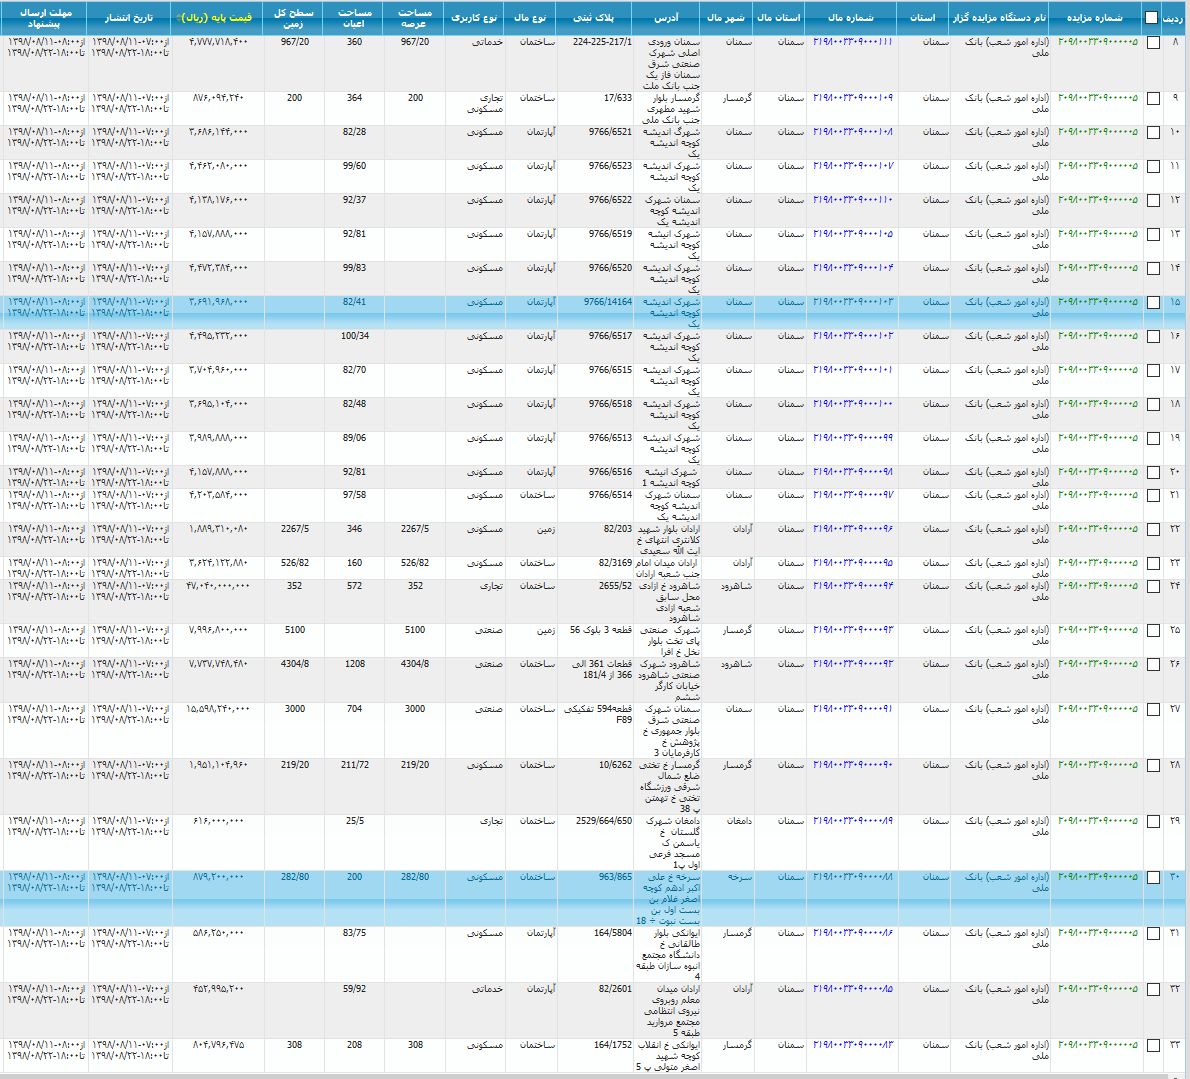Screen dimensions: 1190x1079
Task: Open property number link ending ۱۱۱
Action: click(852, 43)
